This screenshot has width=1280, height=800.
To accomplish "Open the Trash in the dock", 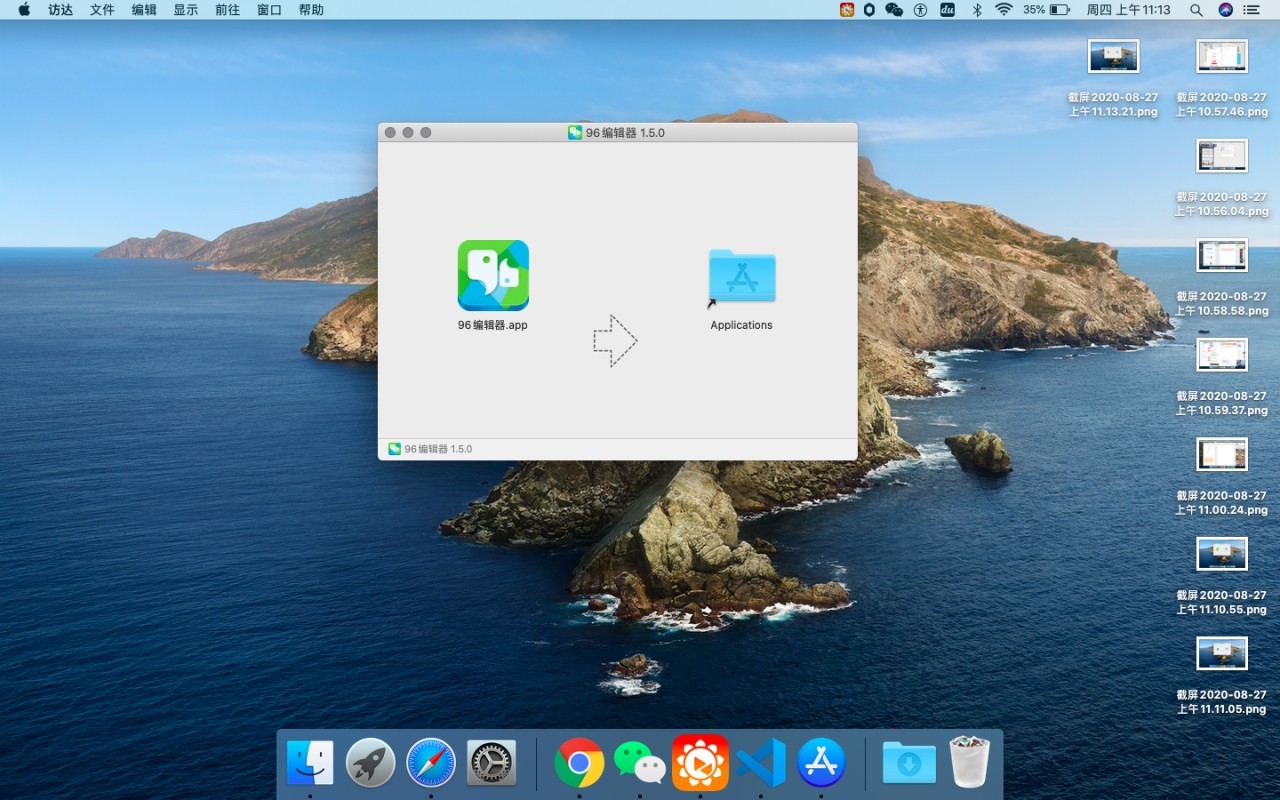I will click(969, 763).
